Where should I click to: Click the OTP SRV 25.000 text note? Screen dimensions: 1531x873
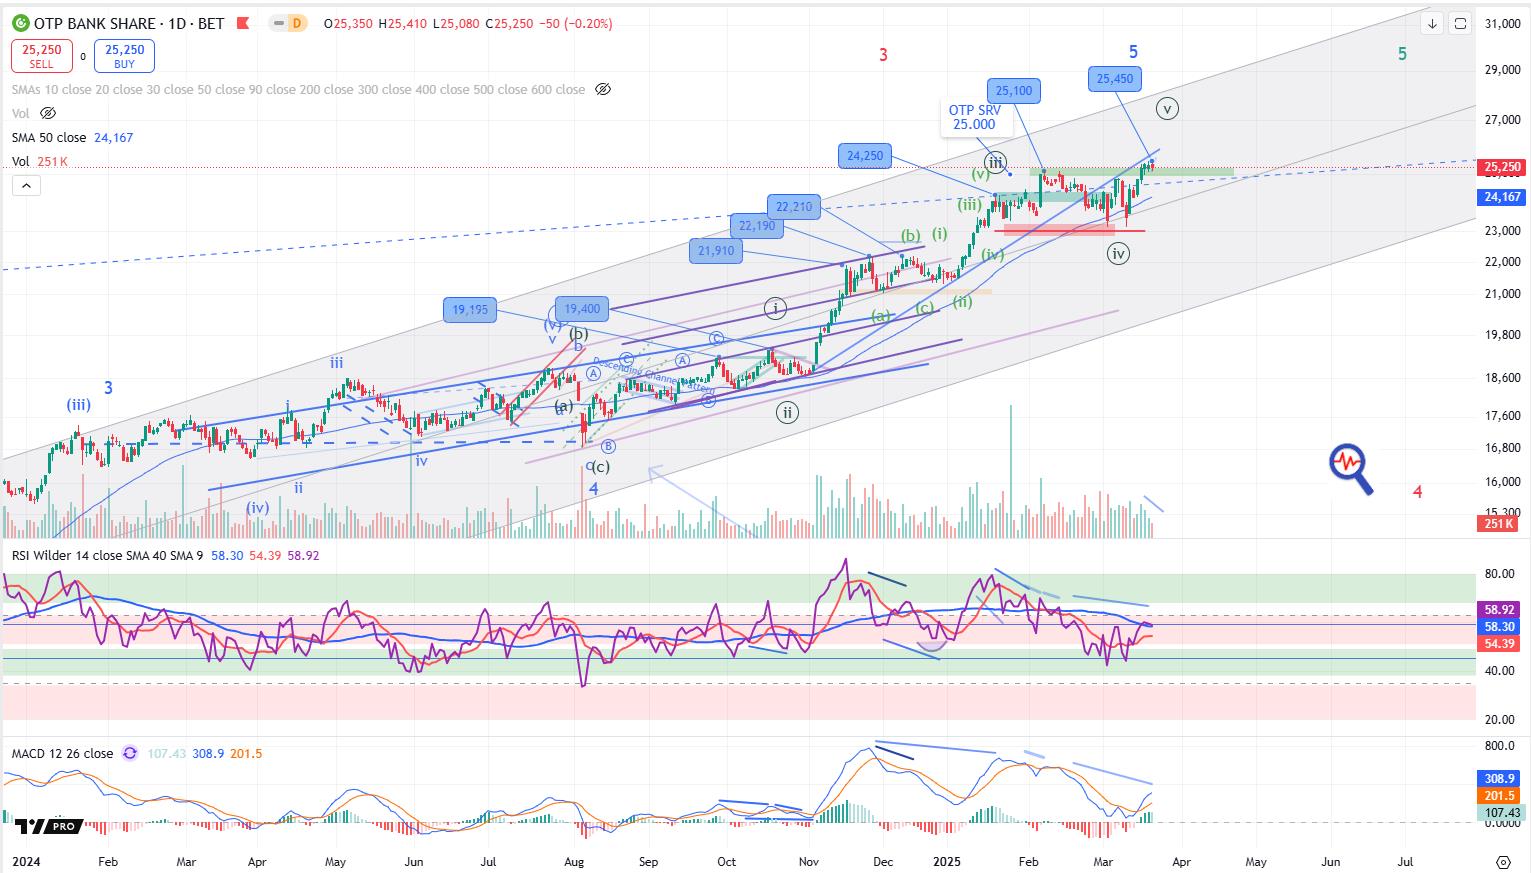974,118
